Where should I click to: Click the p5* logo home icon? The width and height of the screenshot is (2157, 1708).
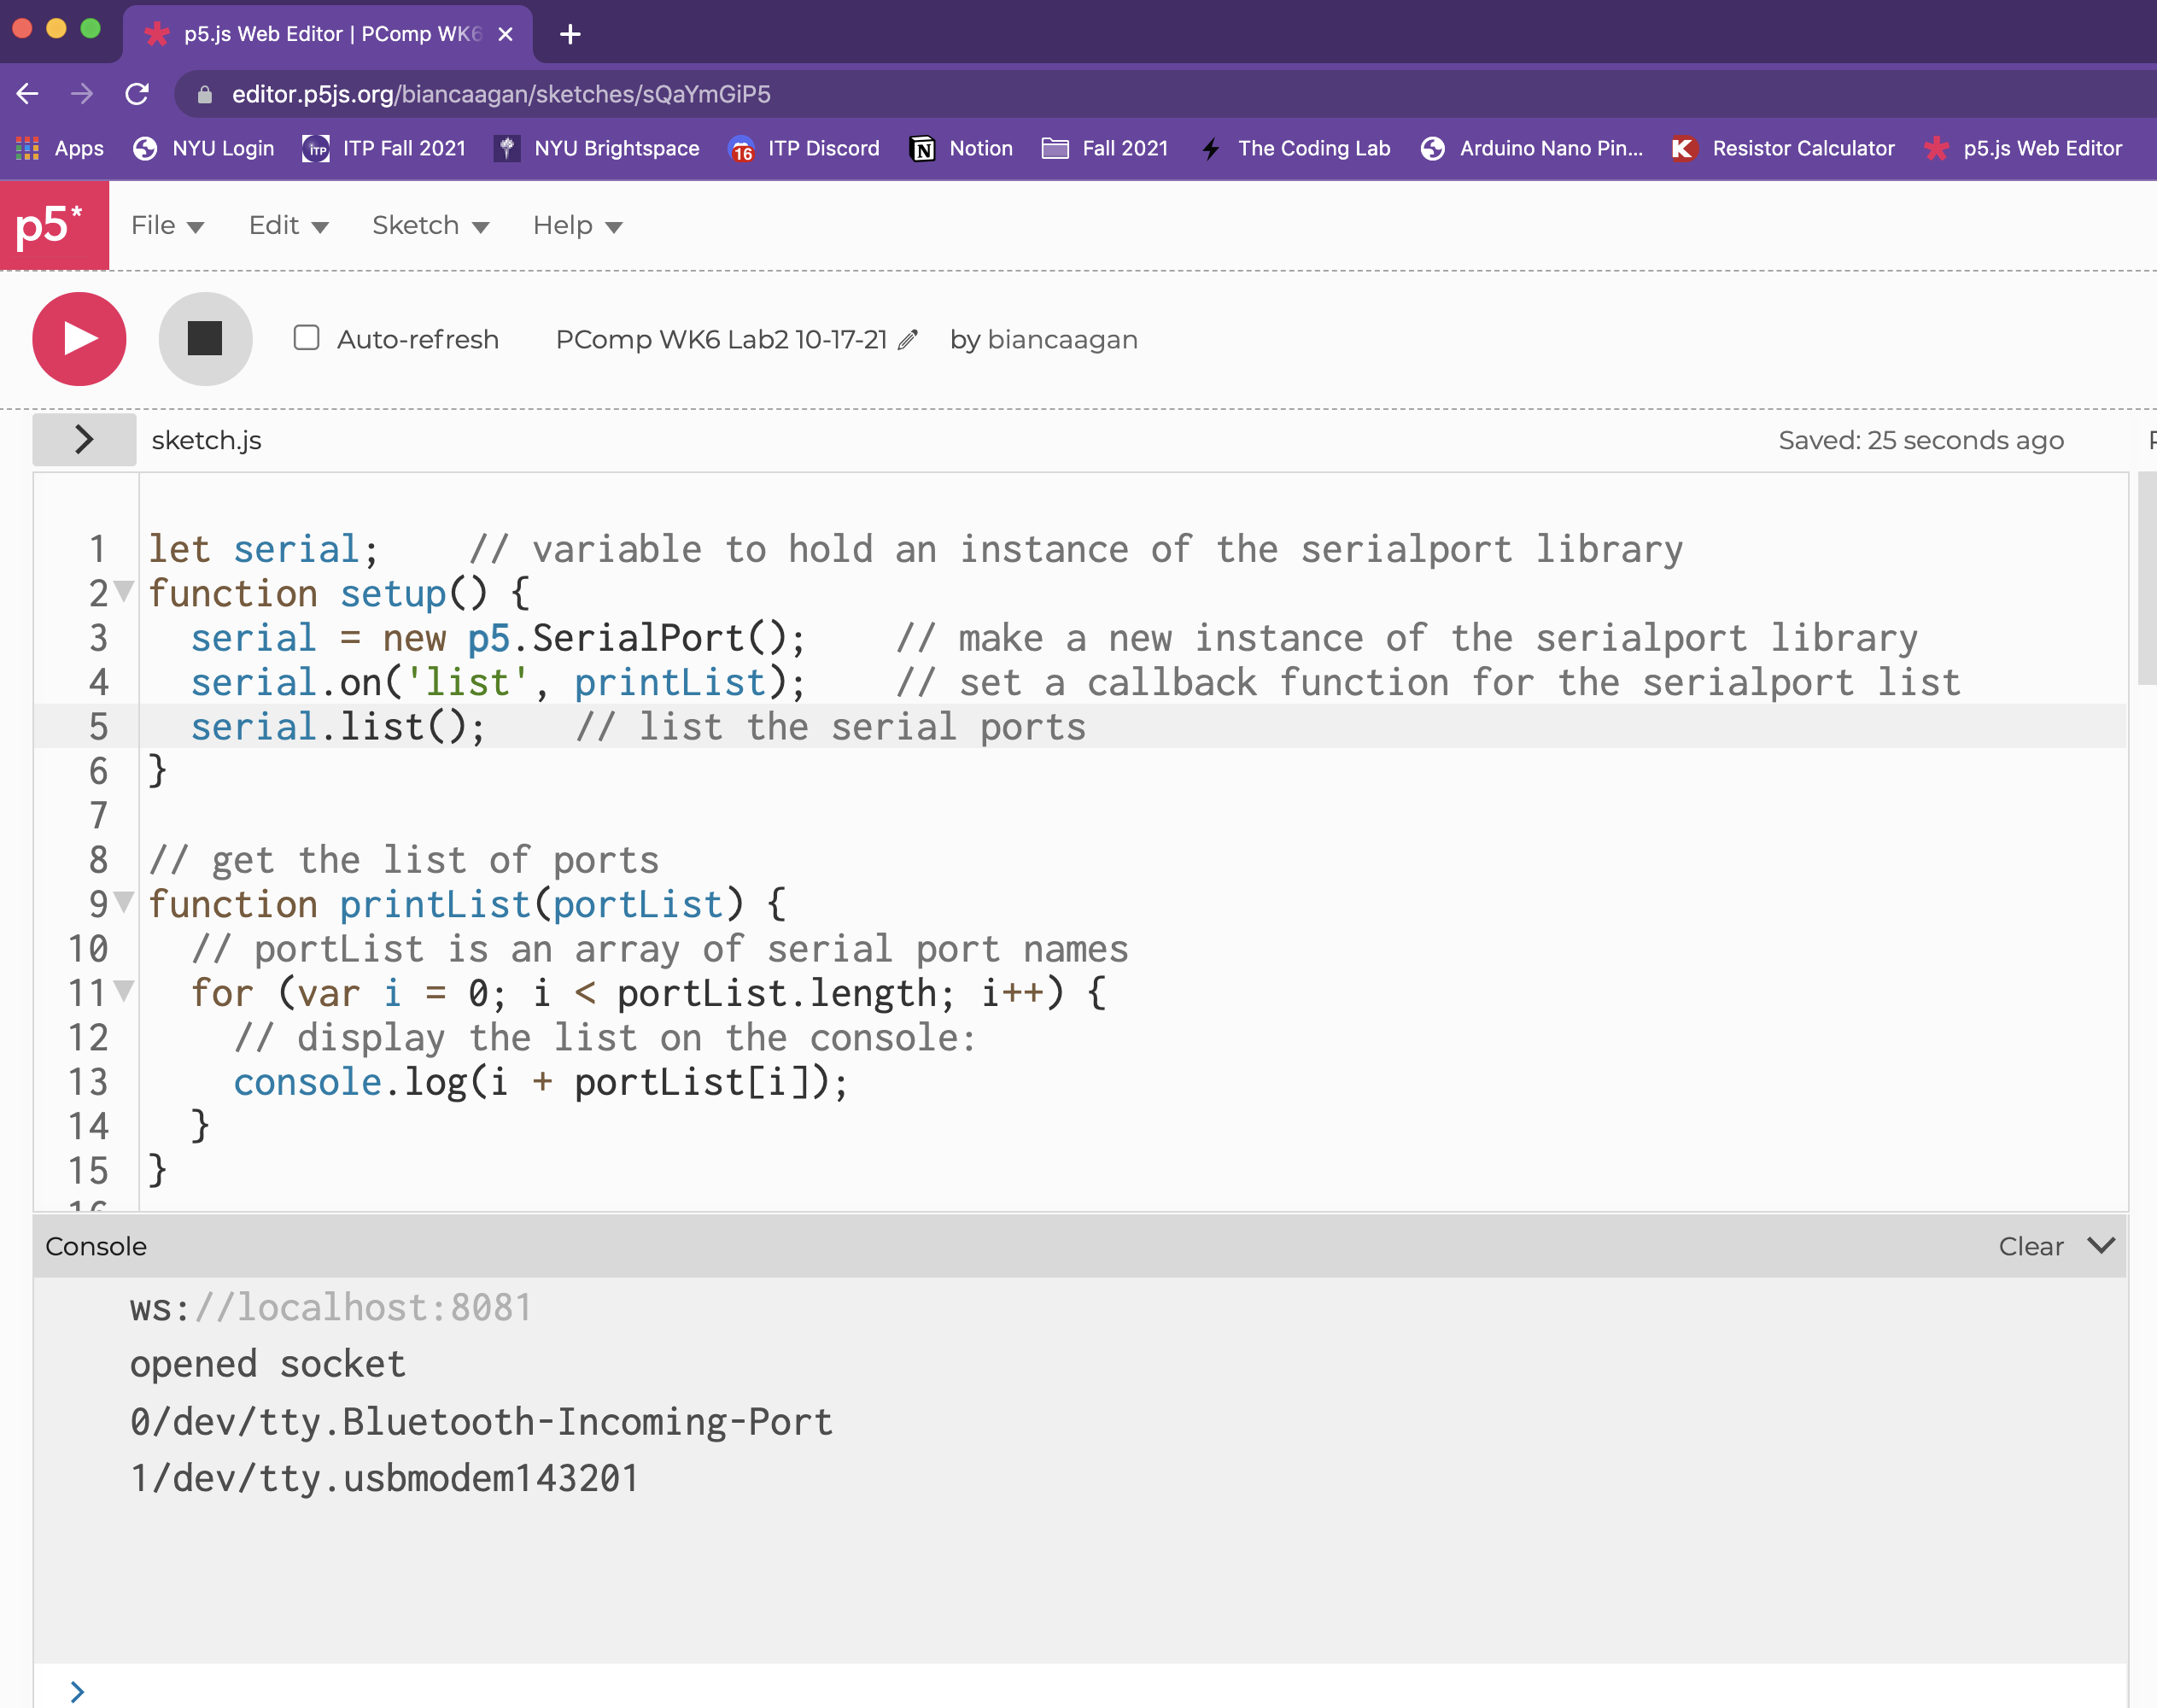pyautogui.click(x=54, y=225)
